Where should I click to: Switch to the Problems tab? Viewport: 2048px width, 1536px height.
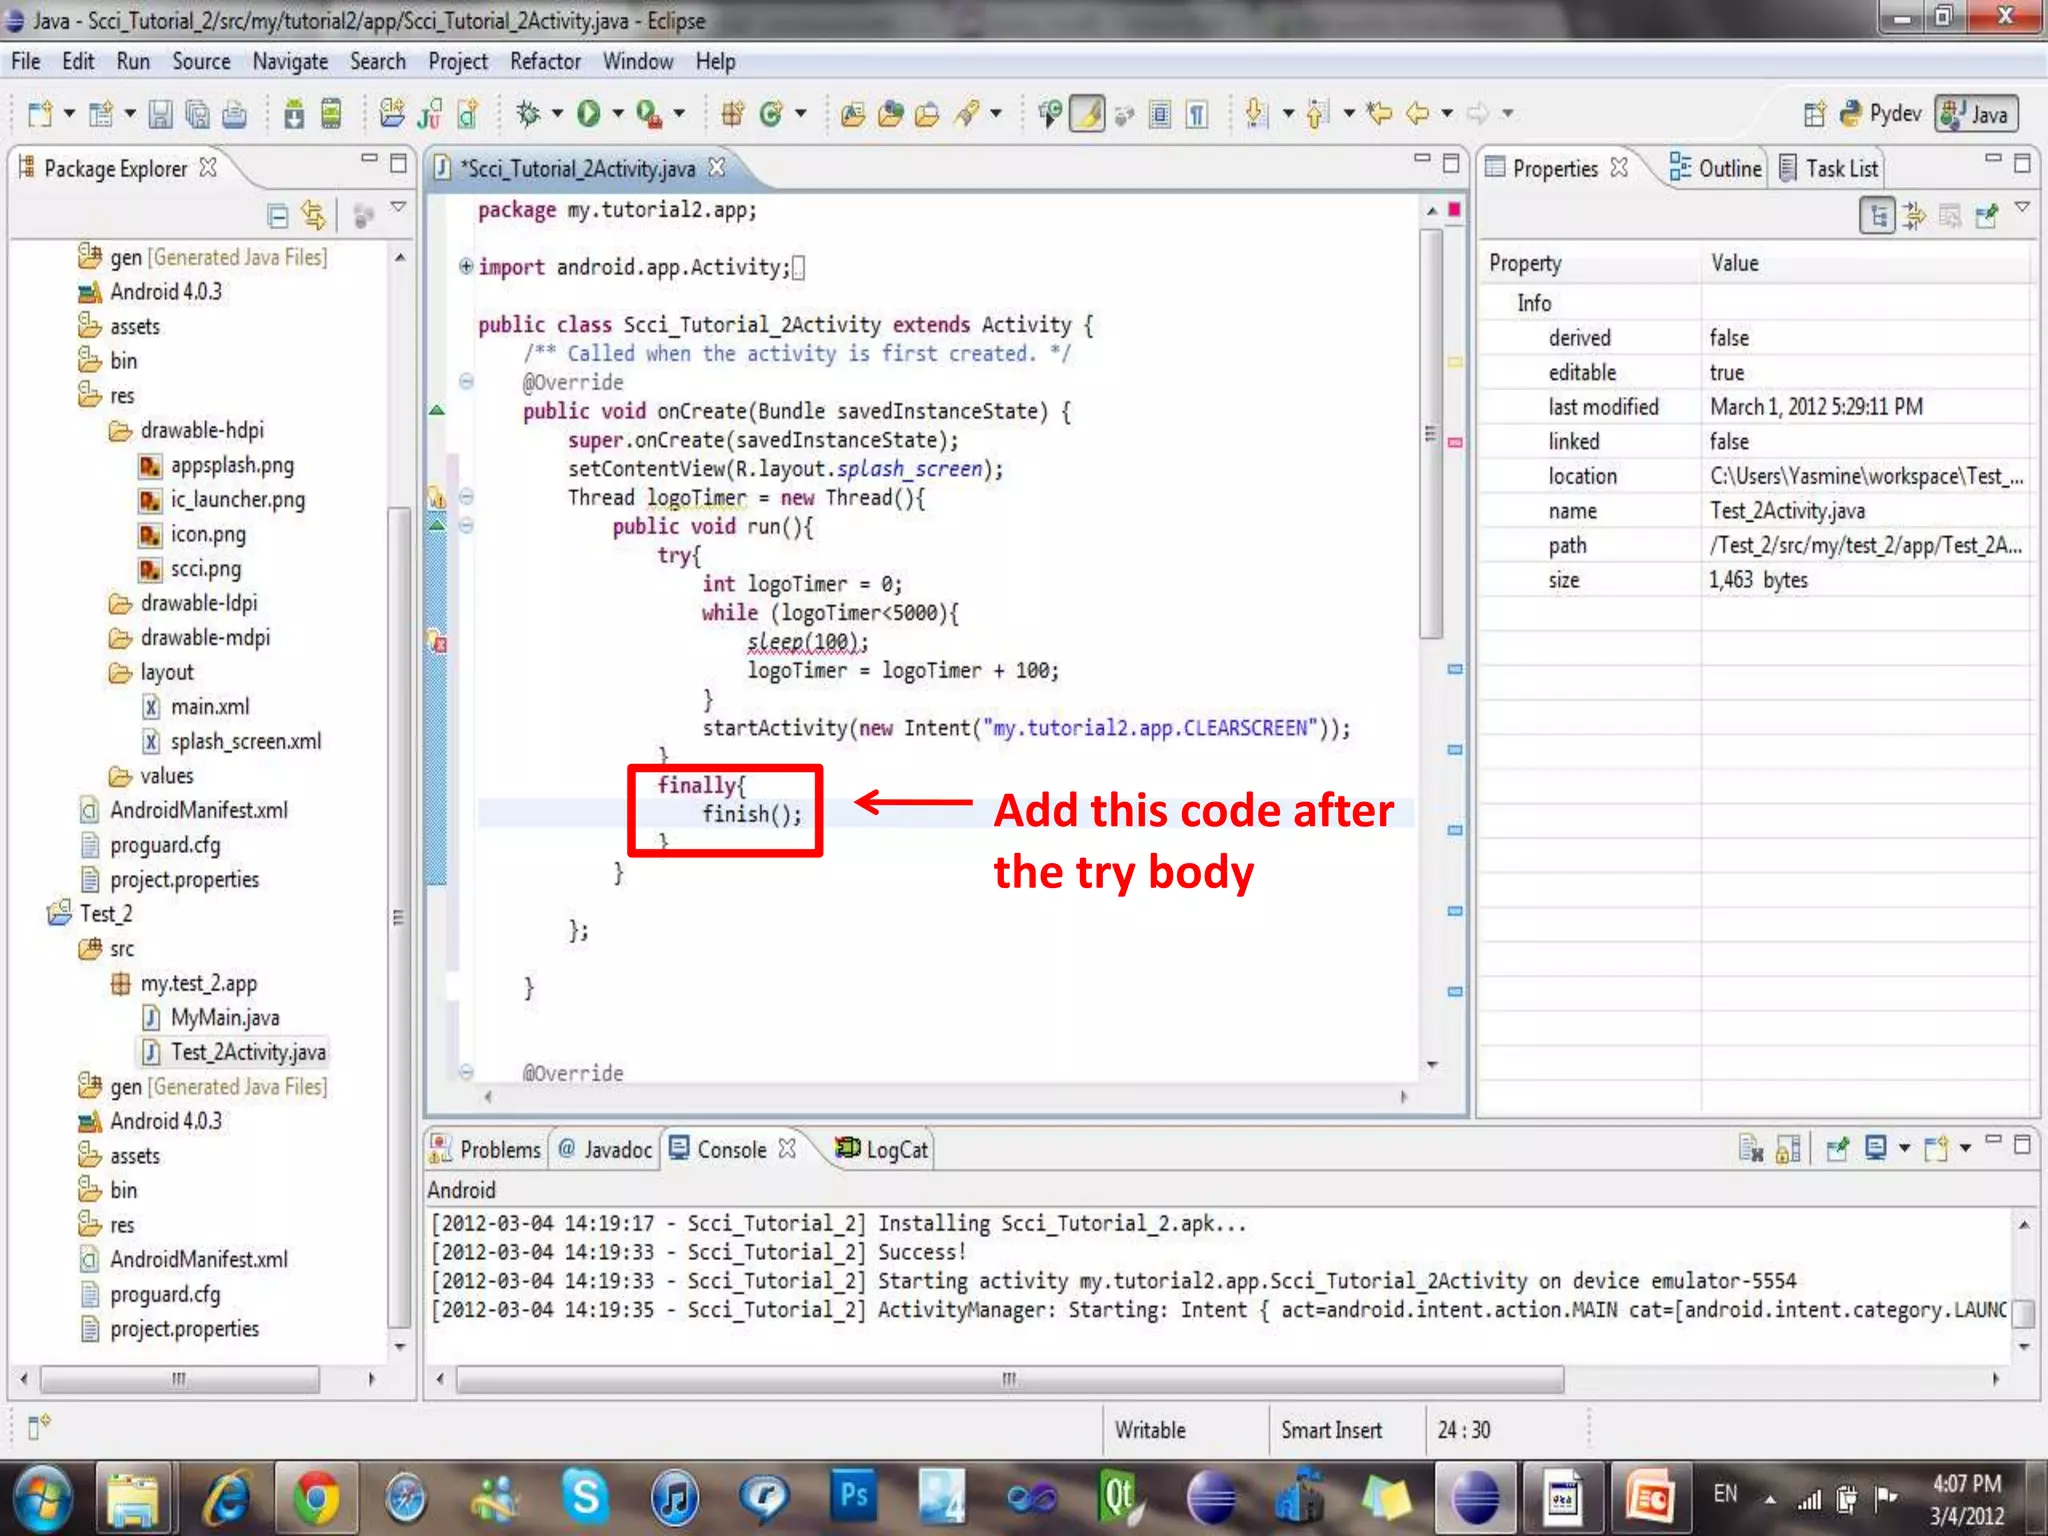485,1150
